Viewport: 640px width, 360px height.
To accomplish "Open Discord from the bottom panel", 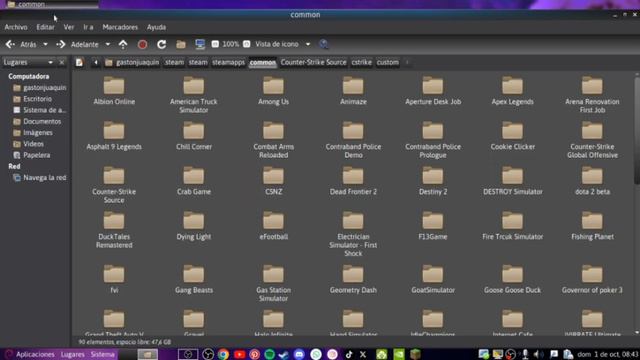I will (x=299, y=354).
